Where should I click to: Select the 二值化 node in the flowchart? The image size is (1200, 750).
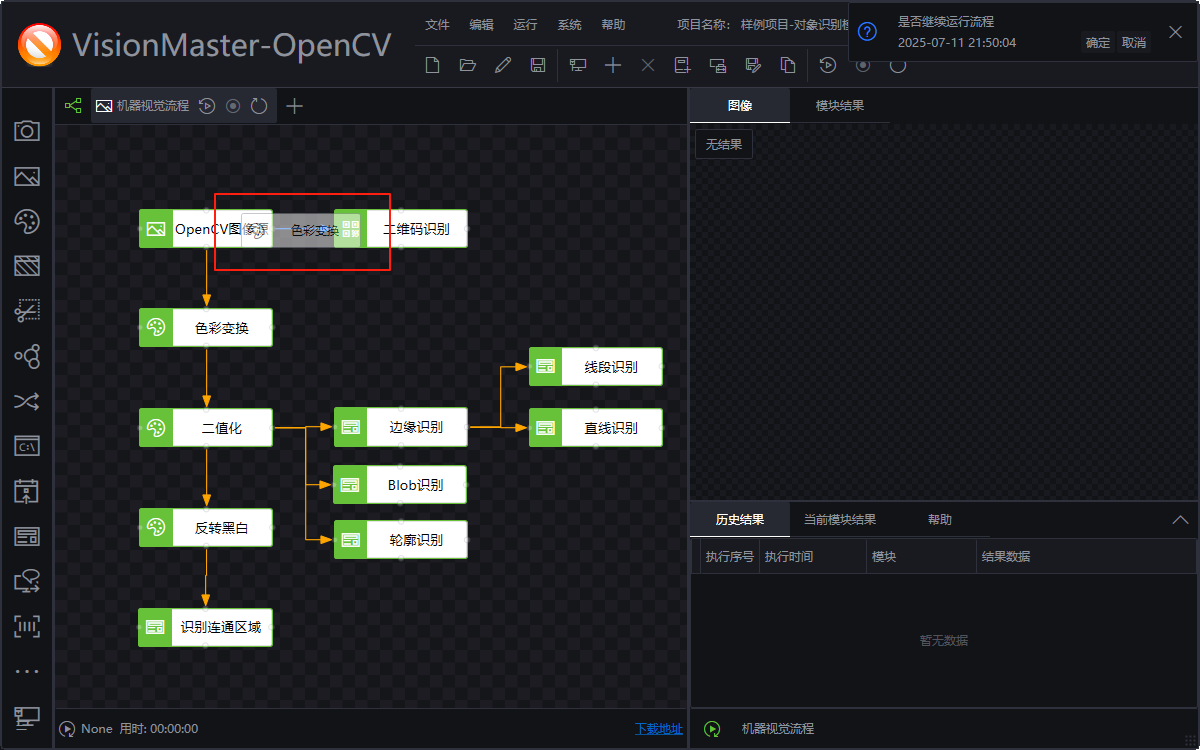[x=205, y=427]
